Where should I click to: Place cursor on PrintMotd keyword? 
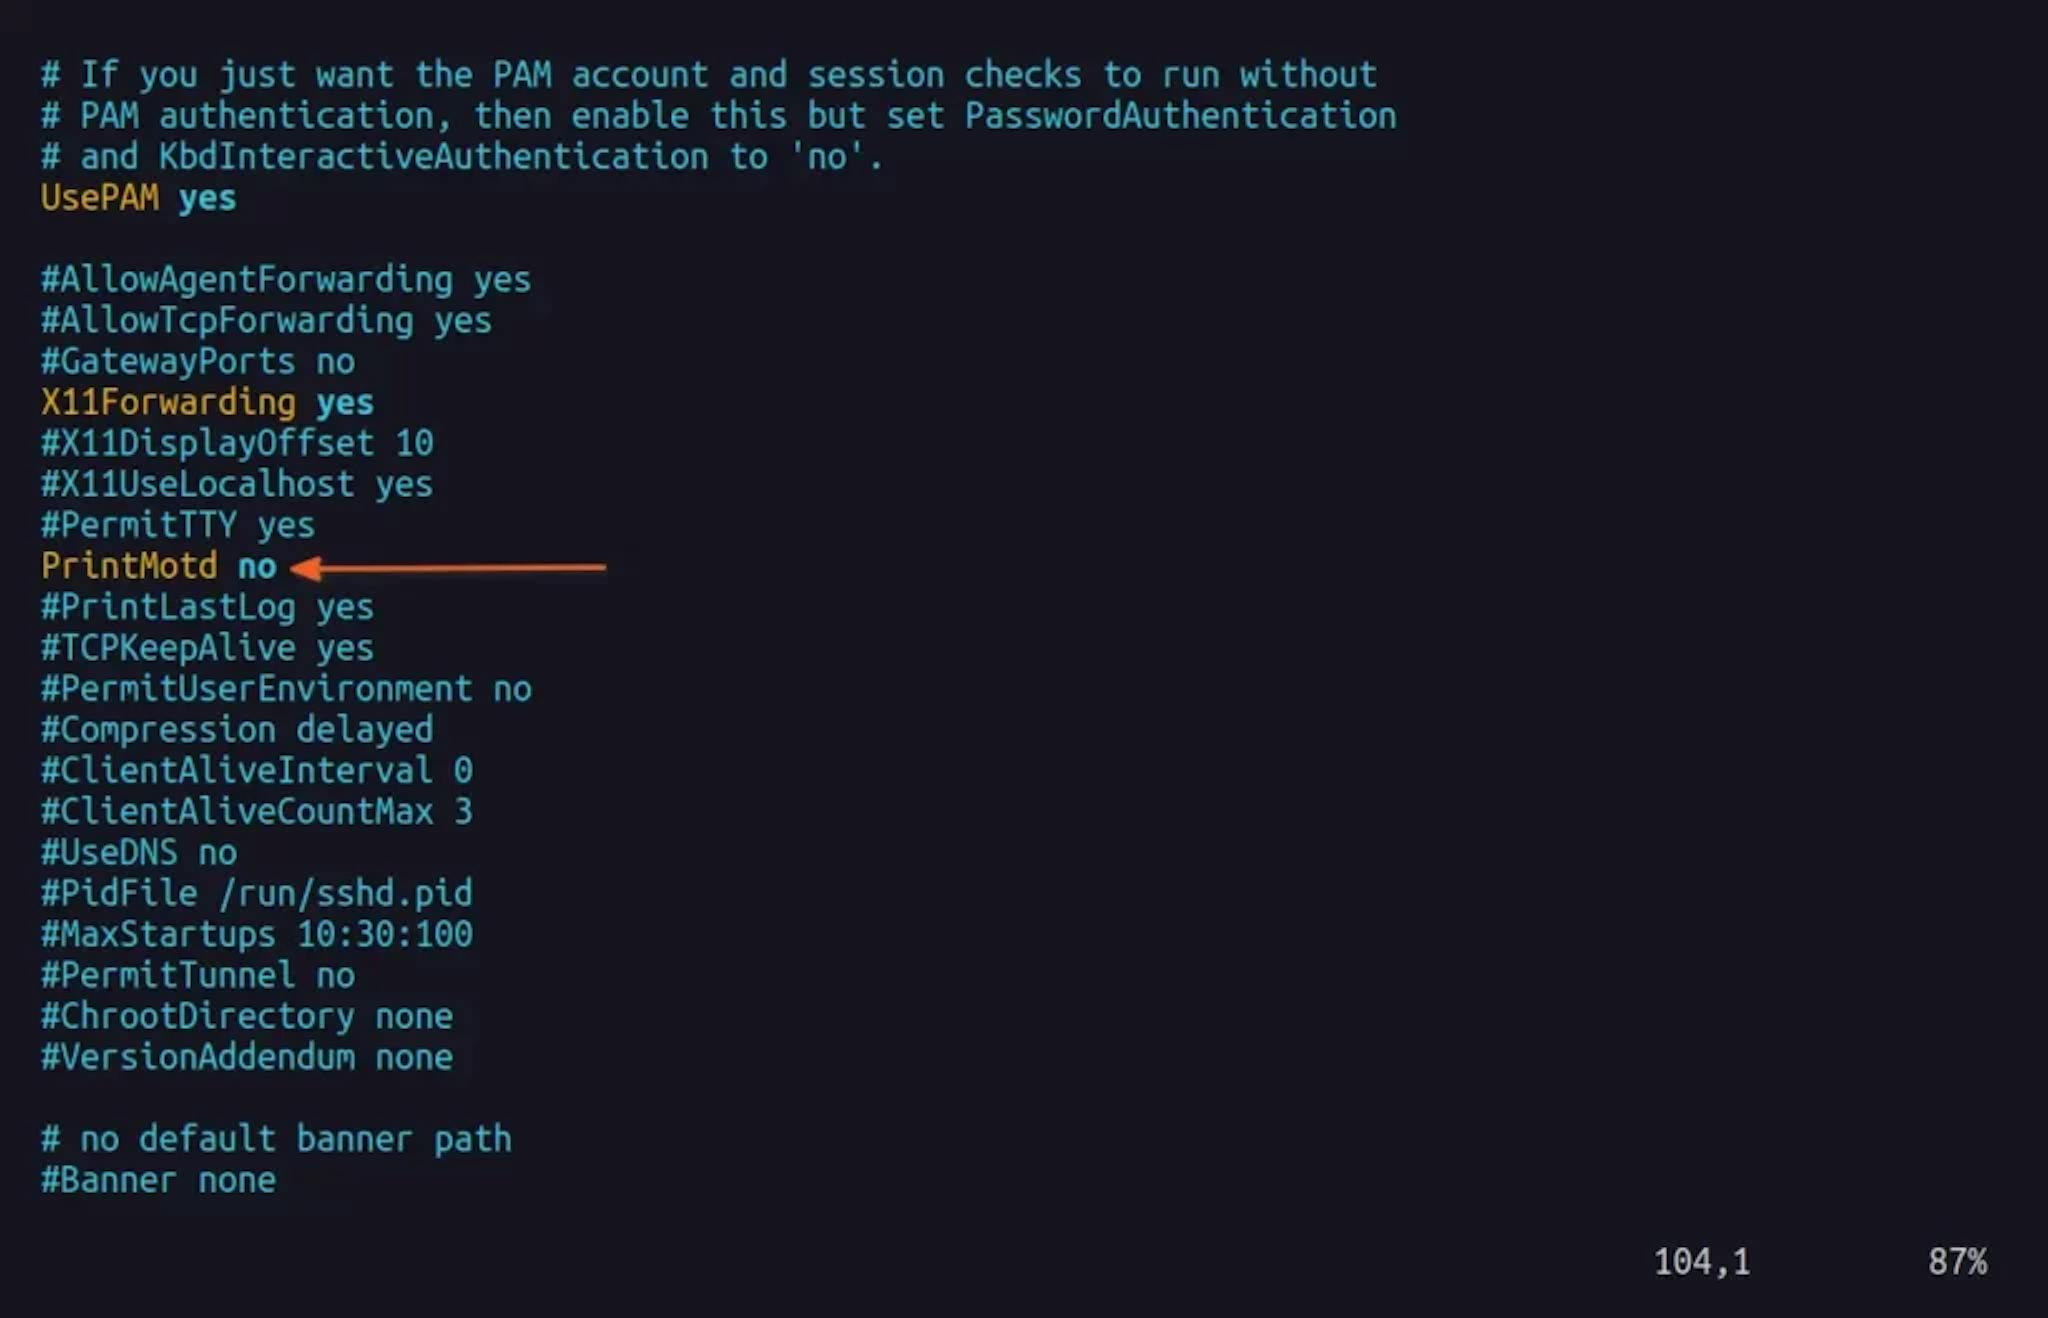coord(129,567)
